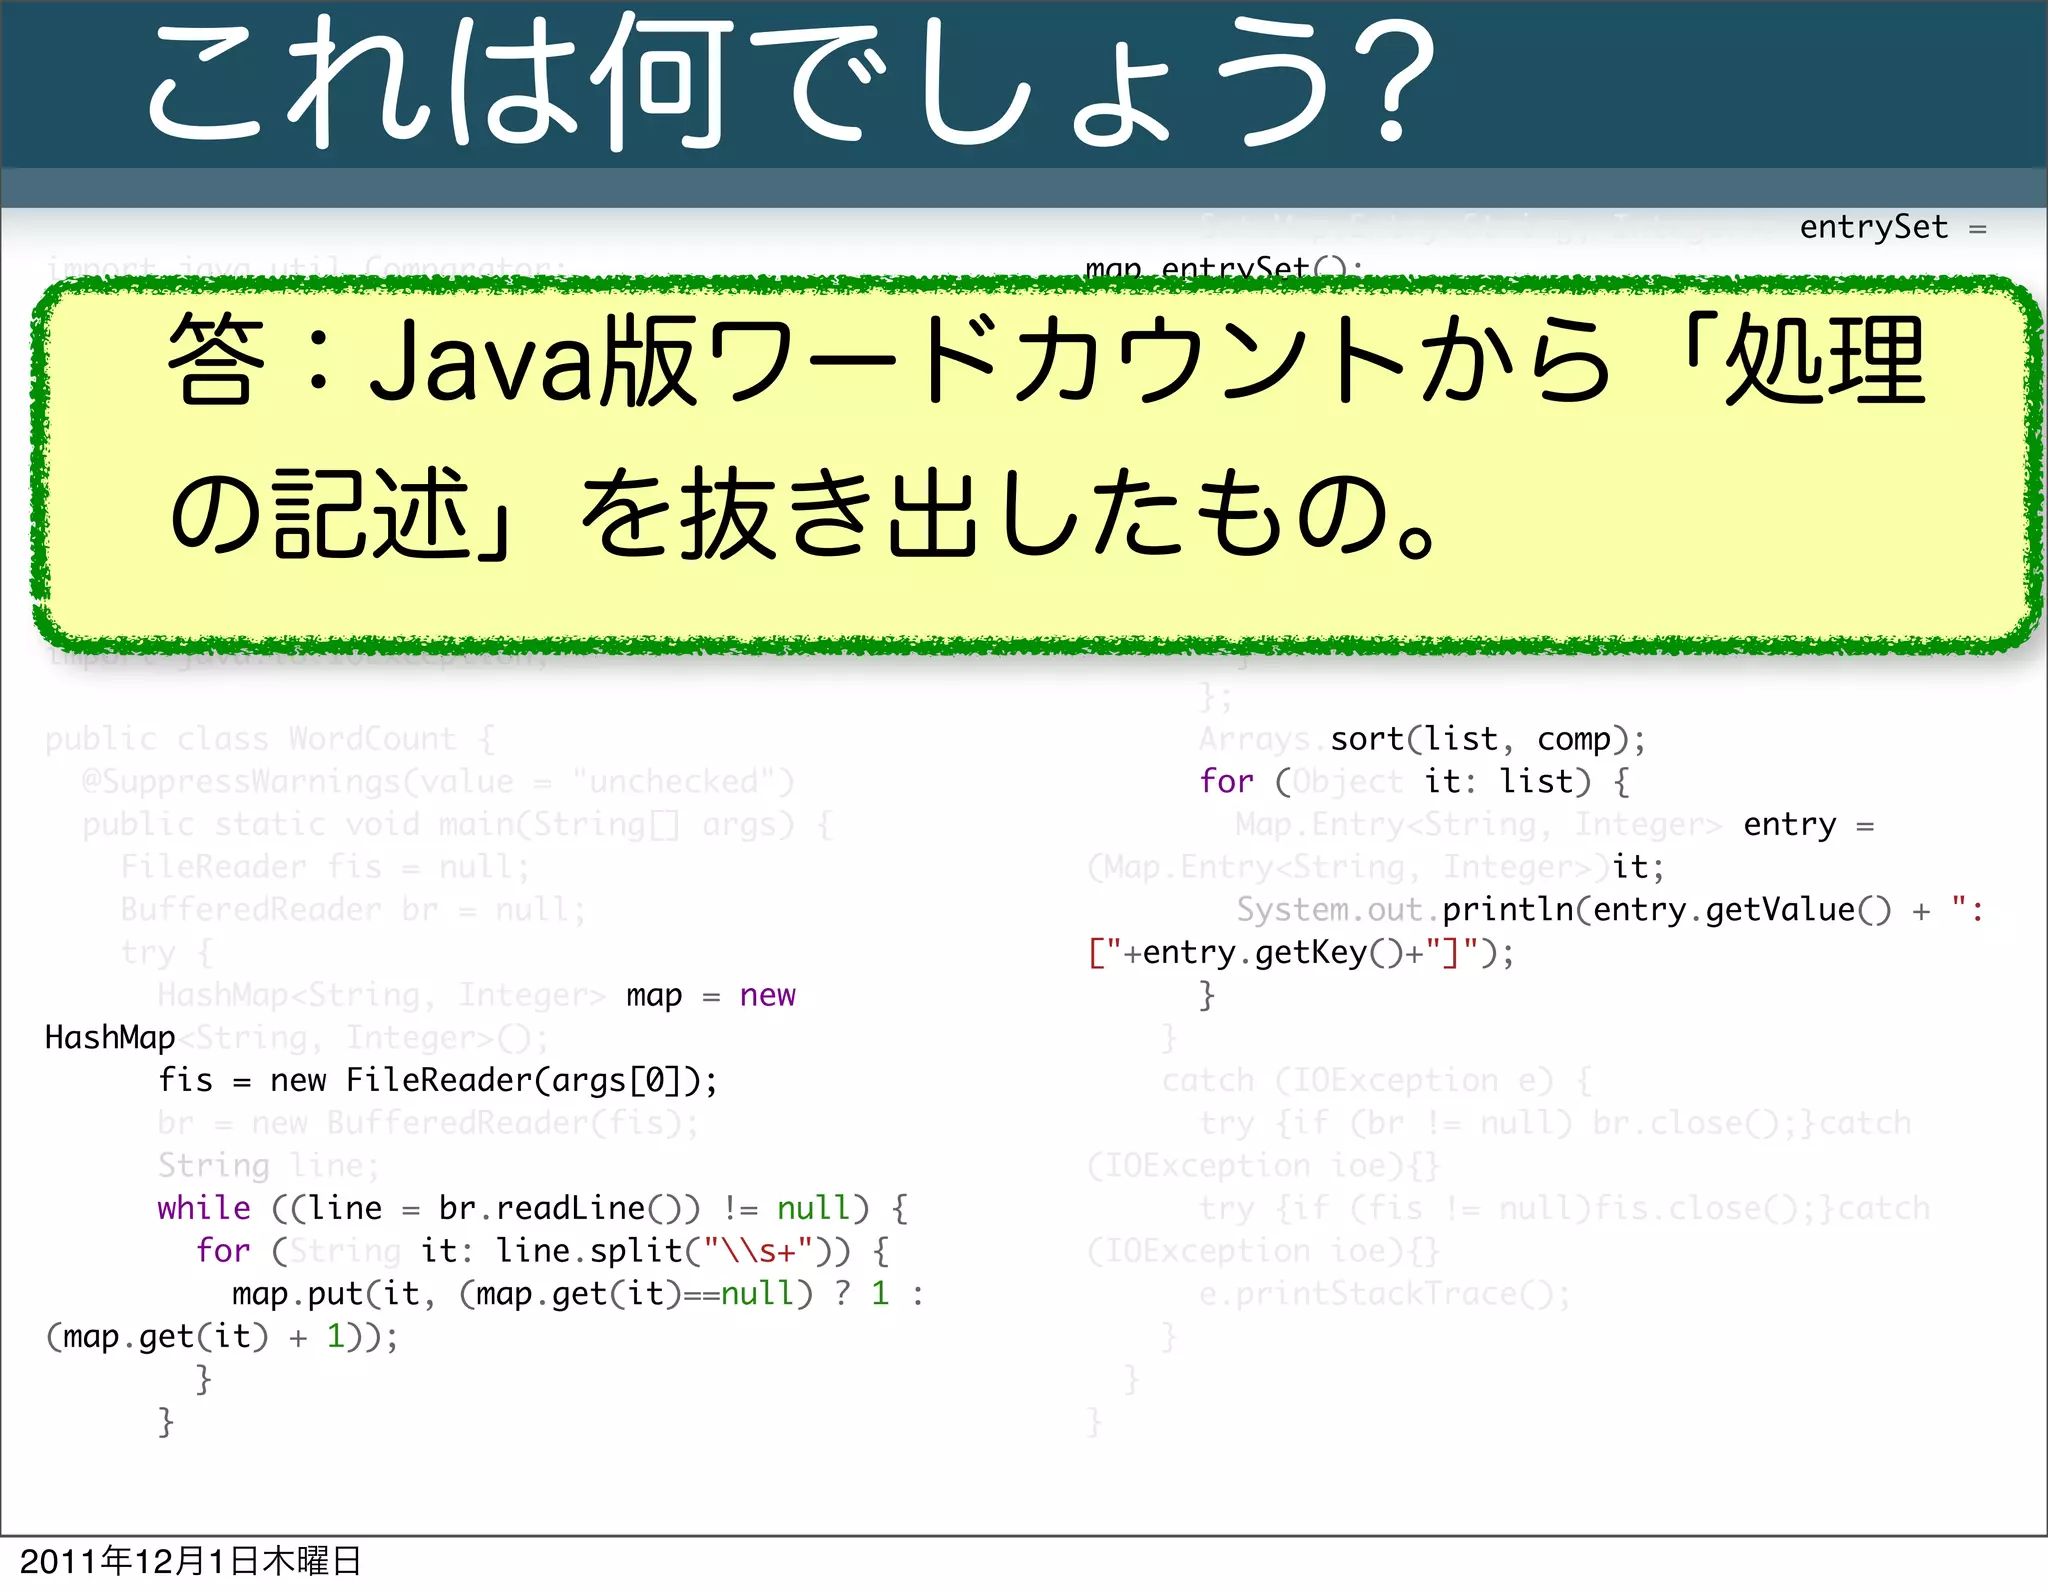Click the code line fis = new FileReader(args[0]);
This screenshot has width=2048, height=1593.
pos(438,1081)
